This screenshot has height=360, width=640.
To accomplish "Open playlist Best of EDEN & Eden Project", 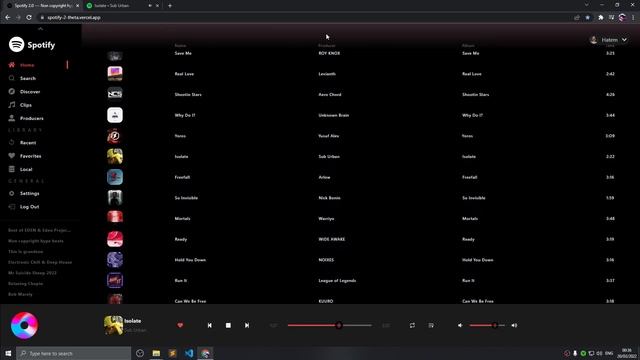I will [x=39, y=230].
